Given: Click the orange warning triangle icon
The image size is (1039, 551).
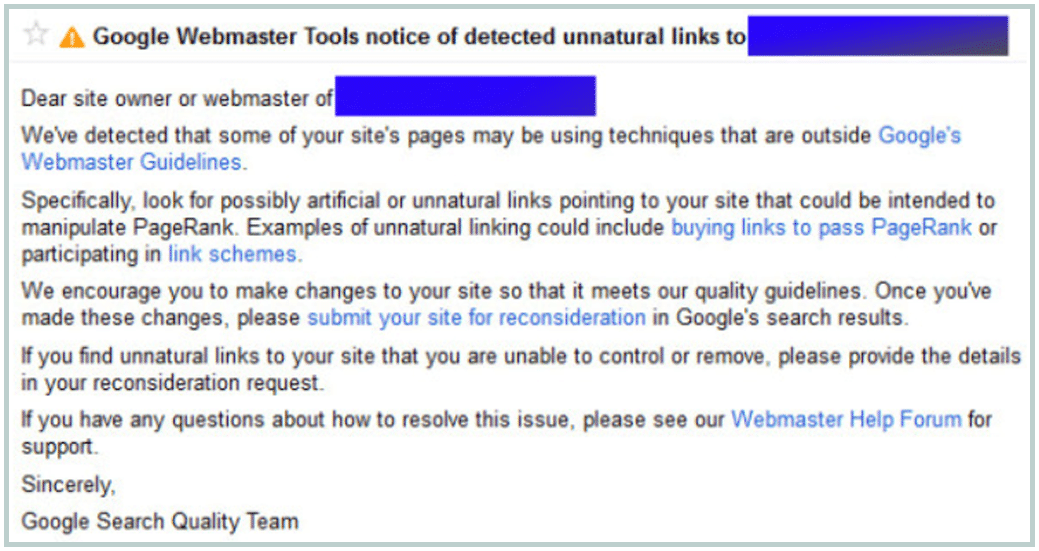Looking at the screenshot, I should tap(72, 37).
